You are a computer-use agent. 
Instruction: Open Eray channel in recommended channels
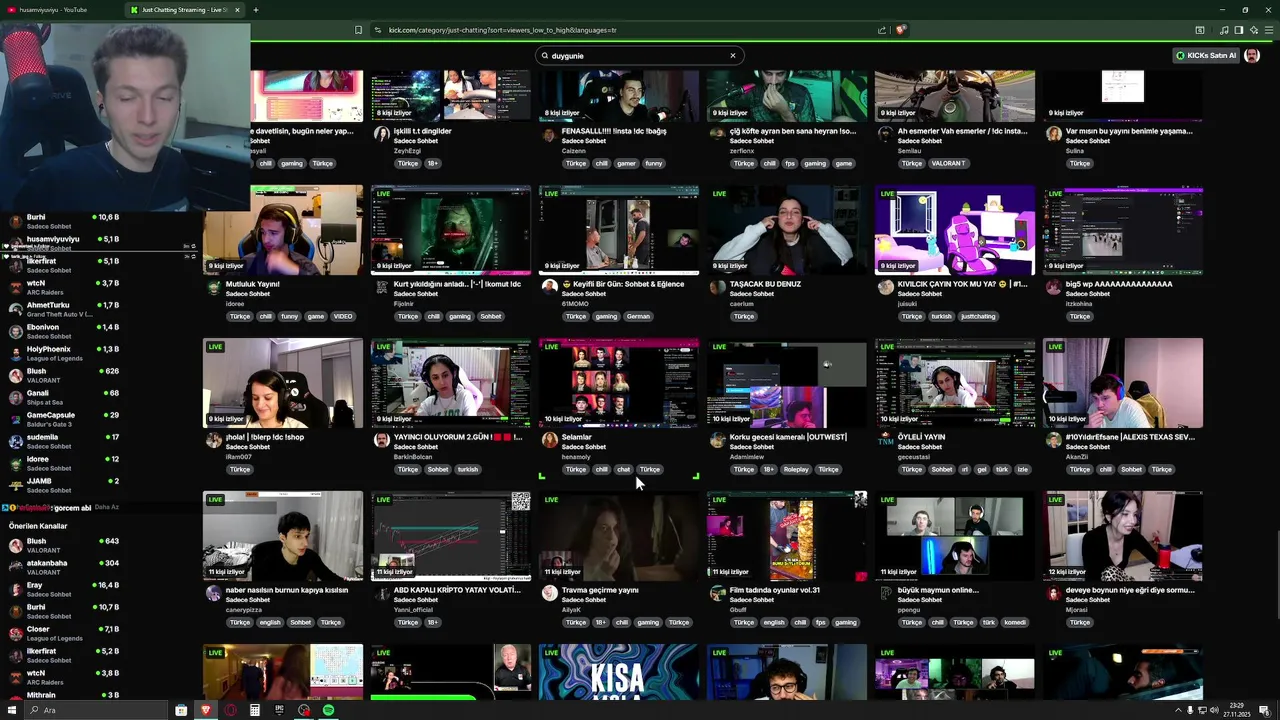[65, 589]
